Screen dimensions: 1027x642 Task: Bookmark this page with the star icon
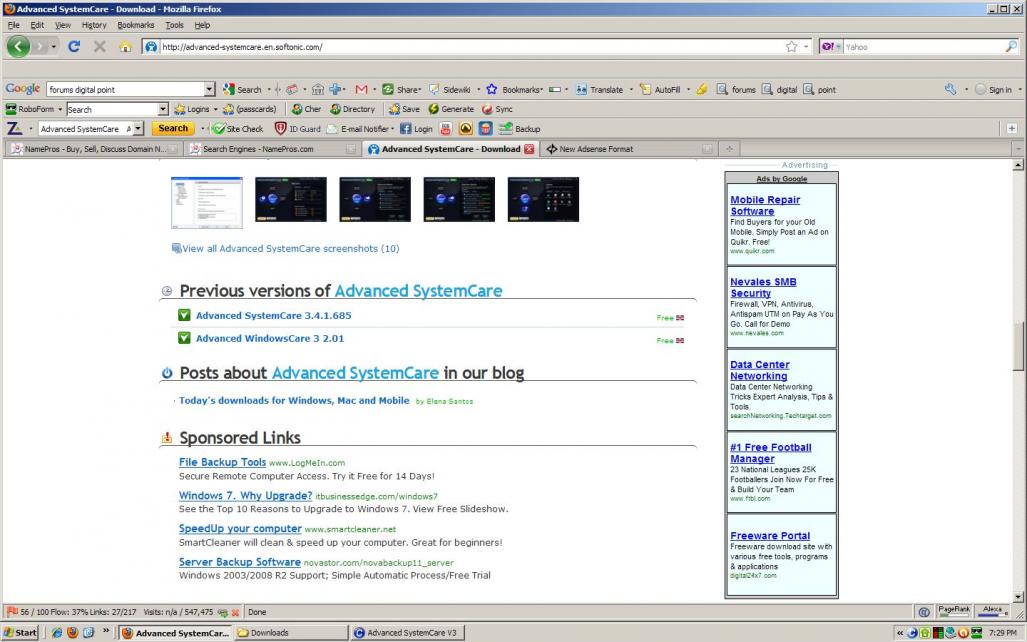791,47
